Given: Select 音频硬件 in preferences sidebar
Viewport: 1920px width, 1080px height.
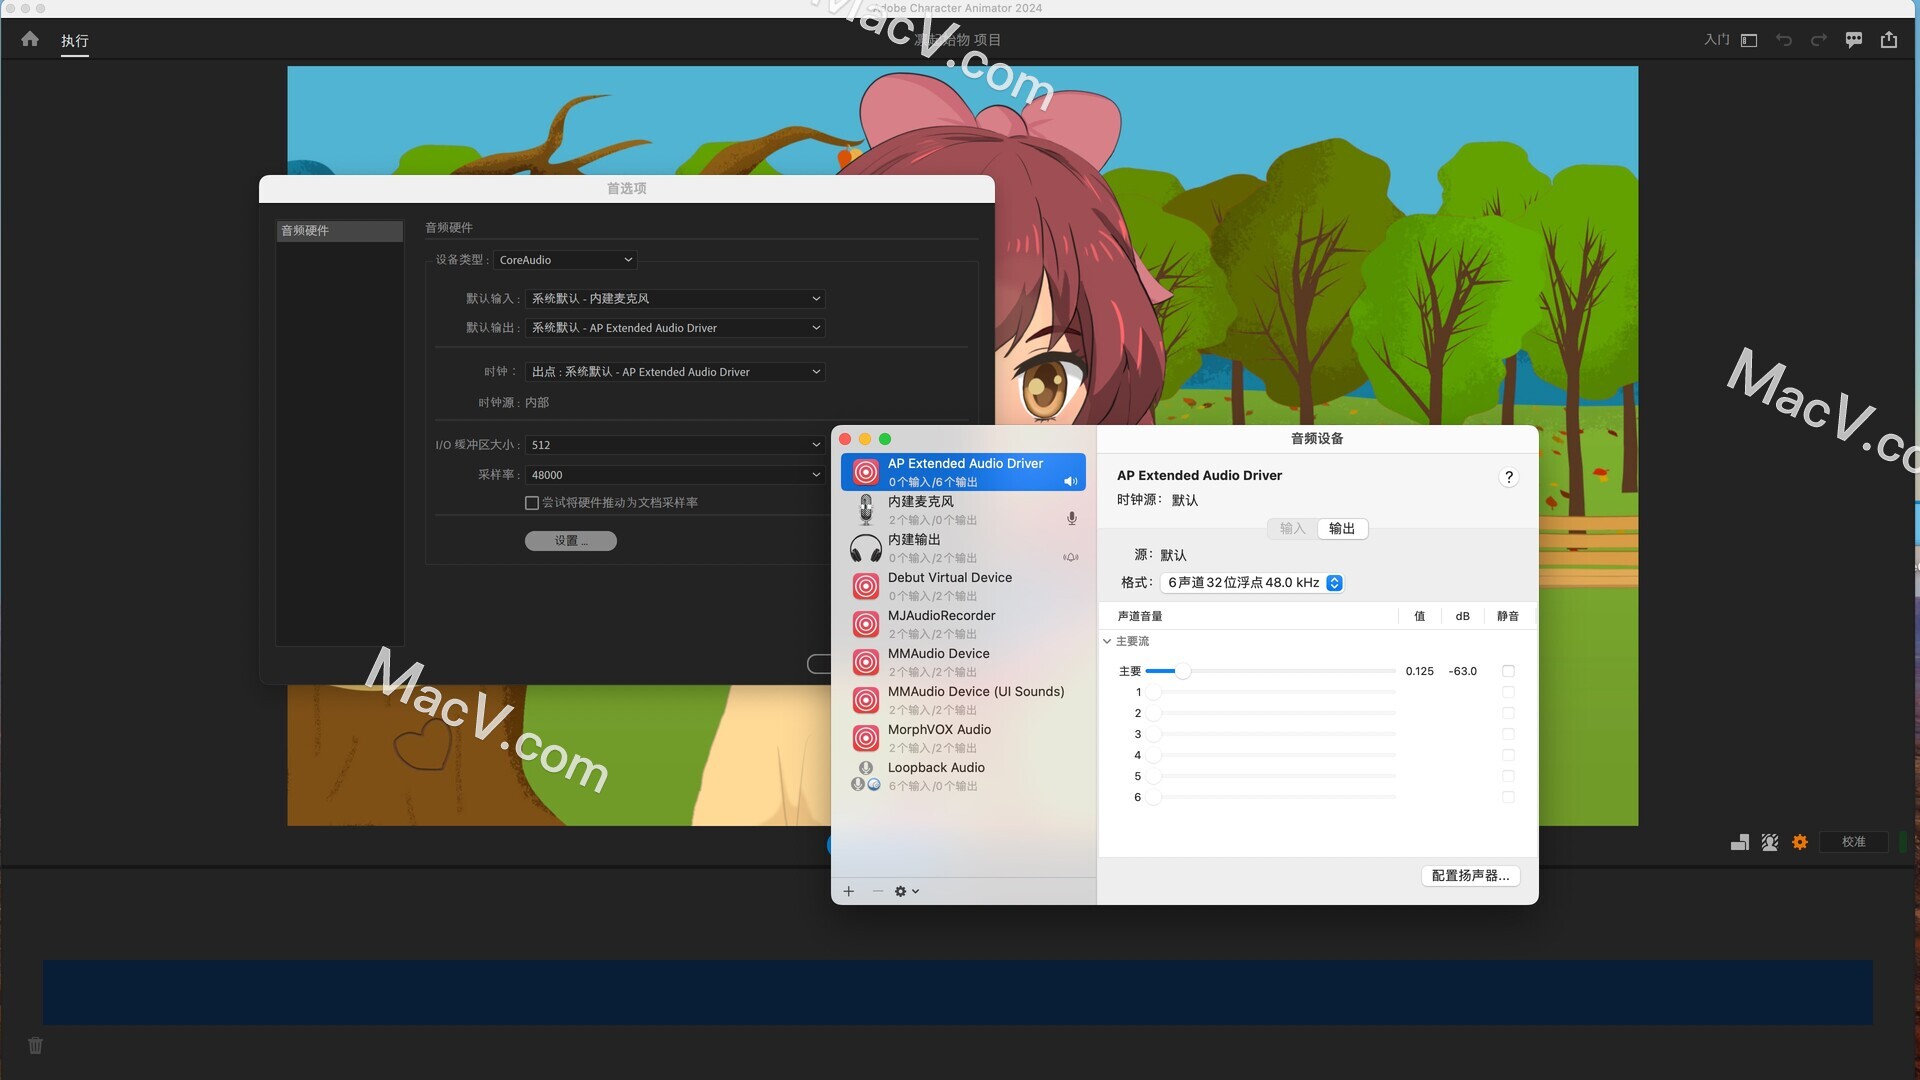Looking at the screenshot, I should (x=339, y=231).
